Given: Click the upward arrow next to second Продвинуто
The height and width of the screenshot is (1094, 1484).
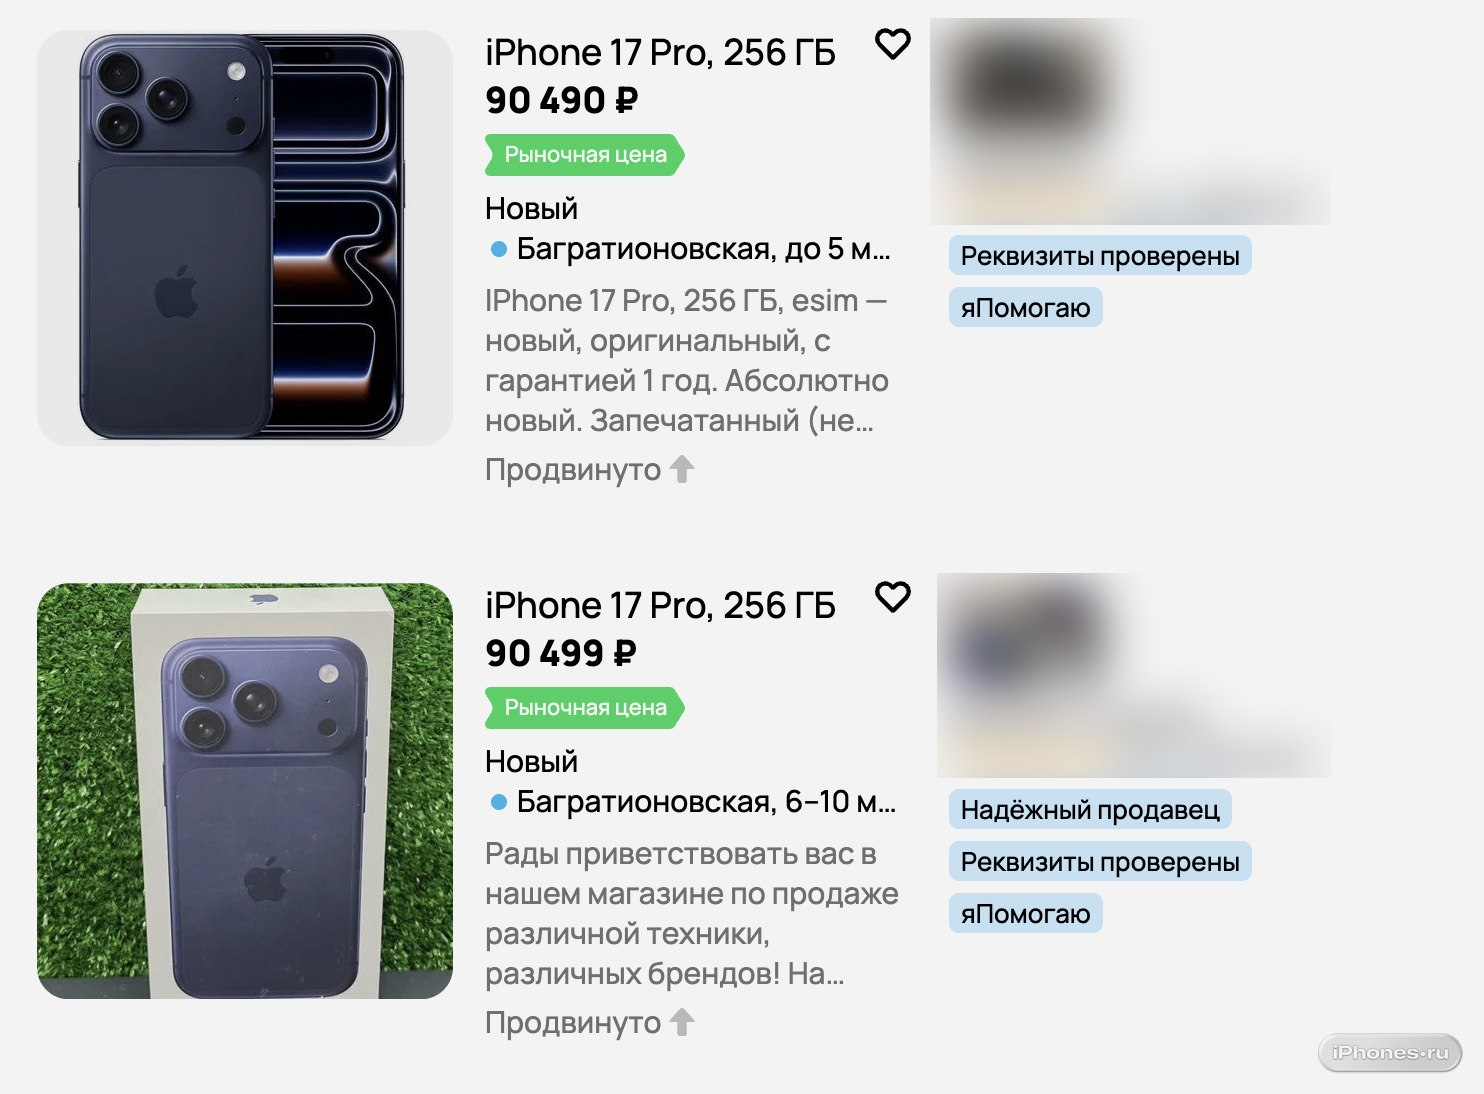Looking at the screenshot, I should click(682, 1022).
